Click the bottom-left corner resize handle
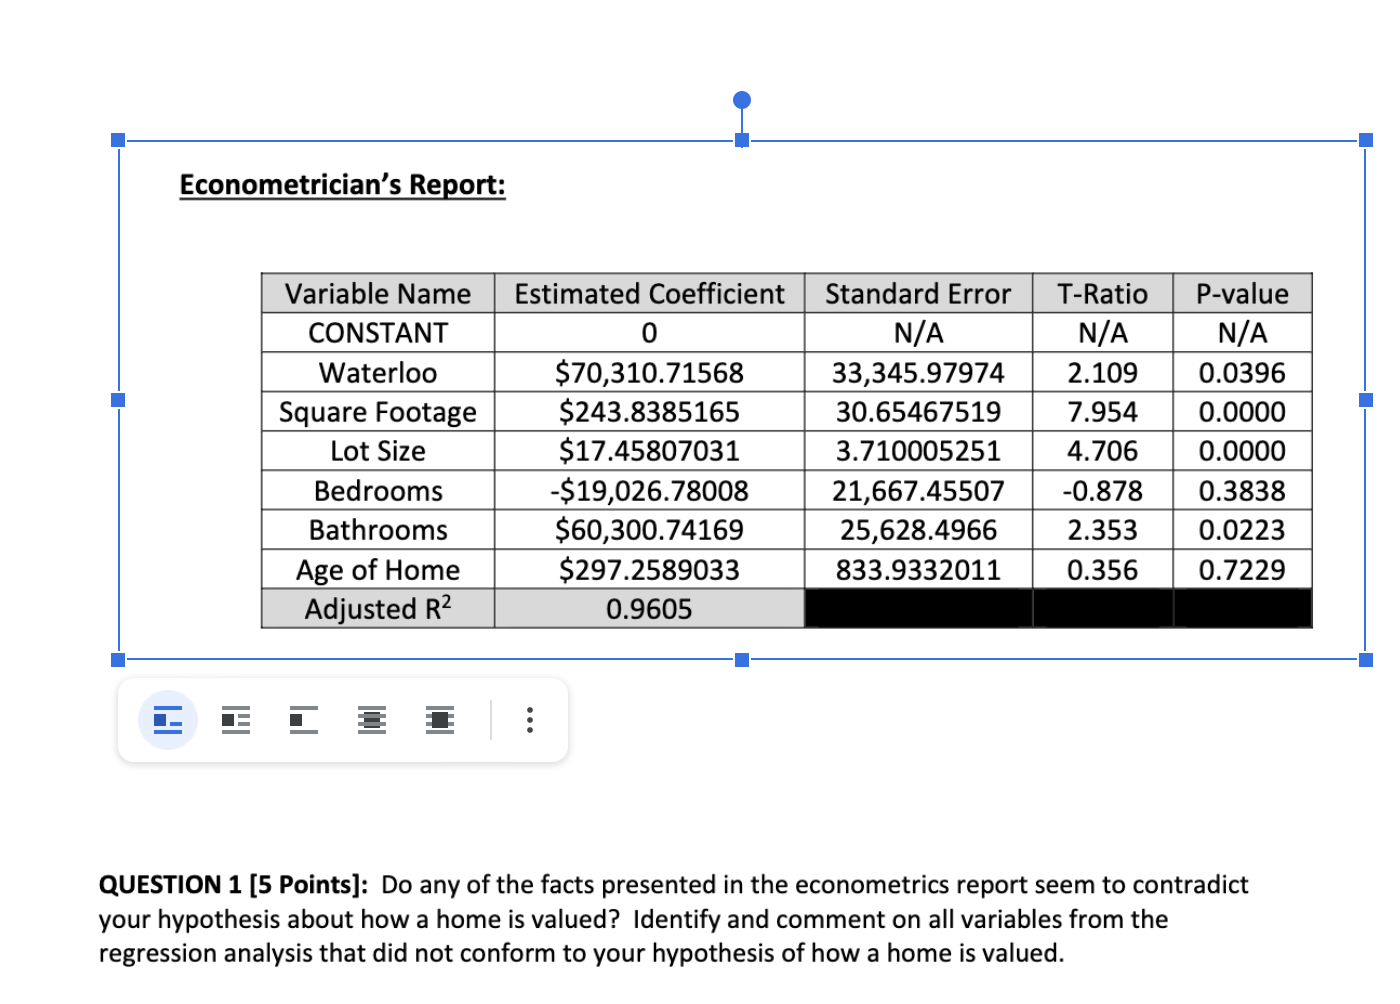The width and height of the screenshot is (1400, 1004). click(118, 660)
